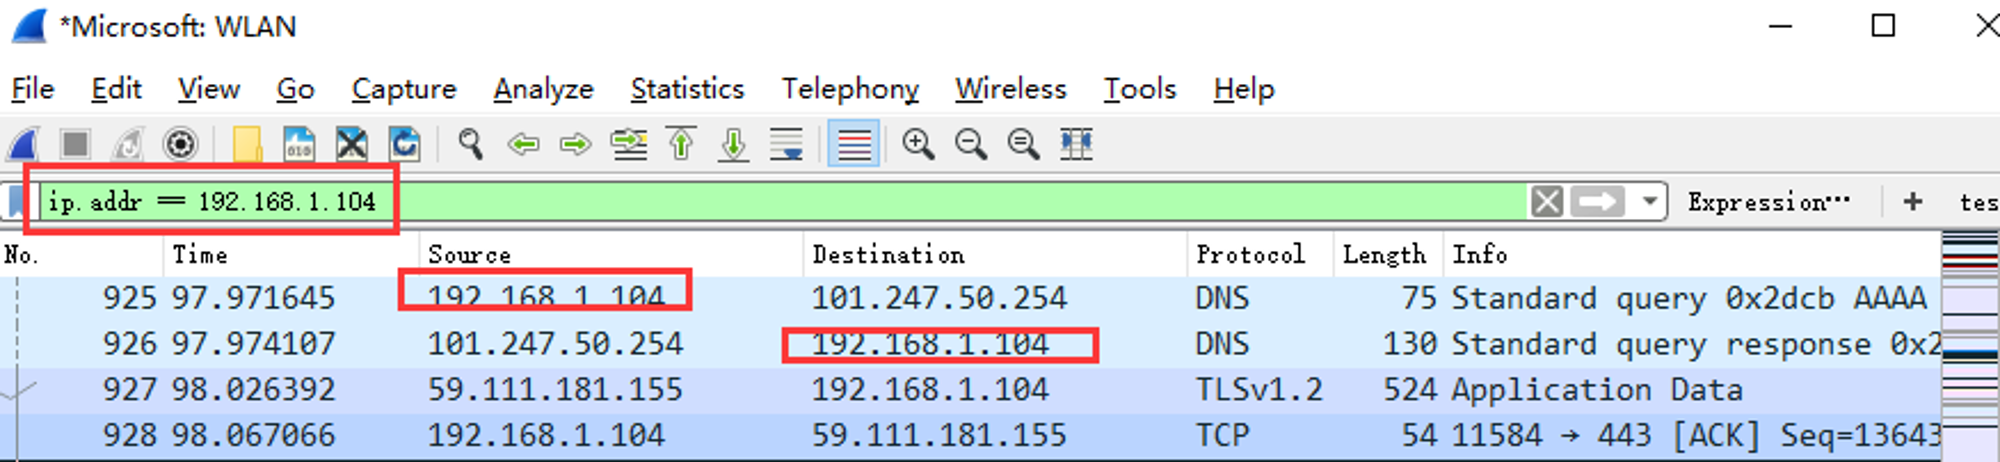The image size is (2000, 462).
Task: Open the File menu
Action: tap(32, 89)
